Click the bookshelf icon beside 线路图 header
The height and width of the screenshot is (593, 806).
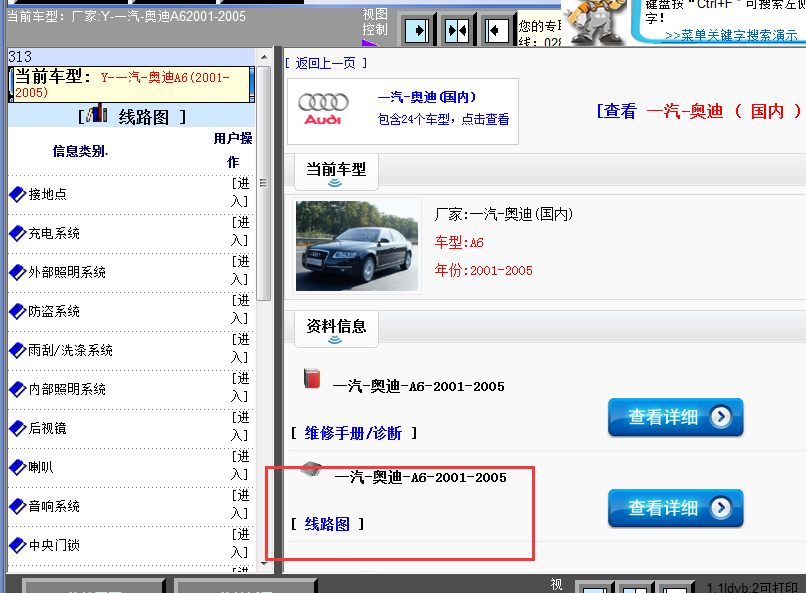(97, 114)
